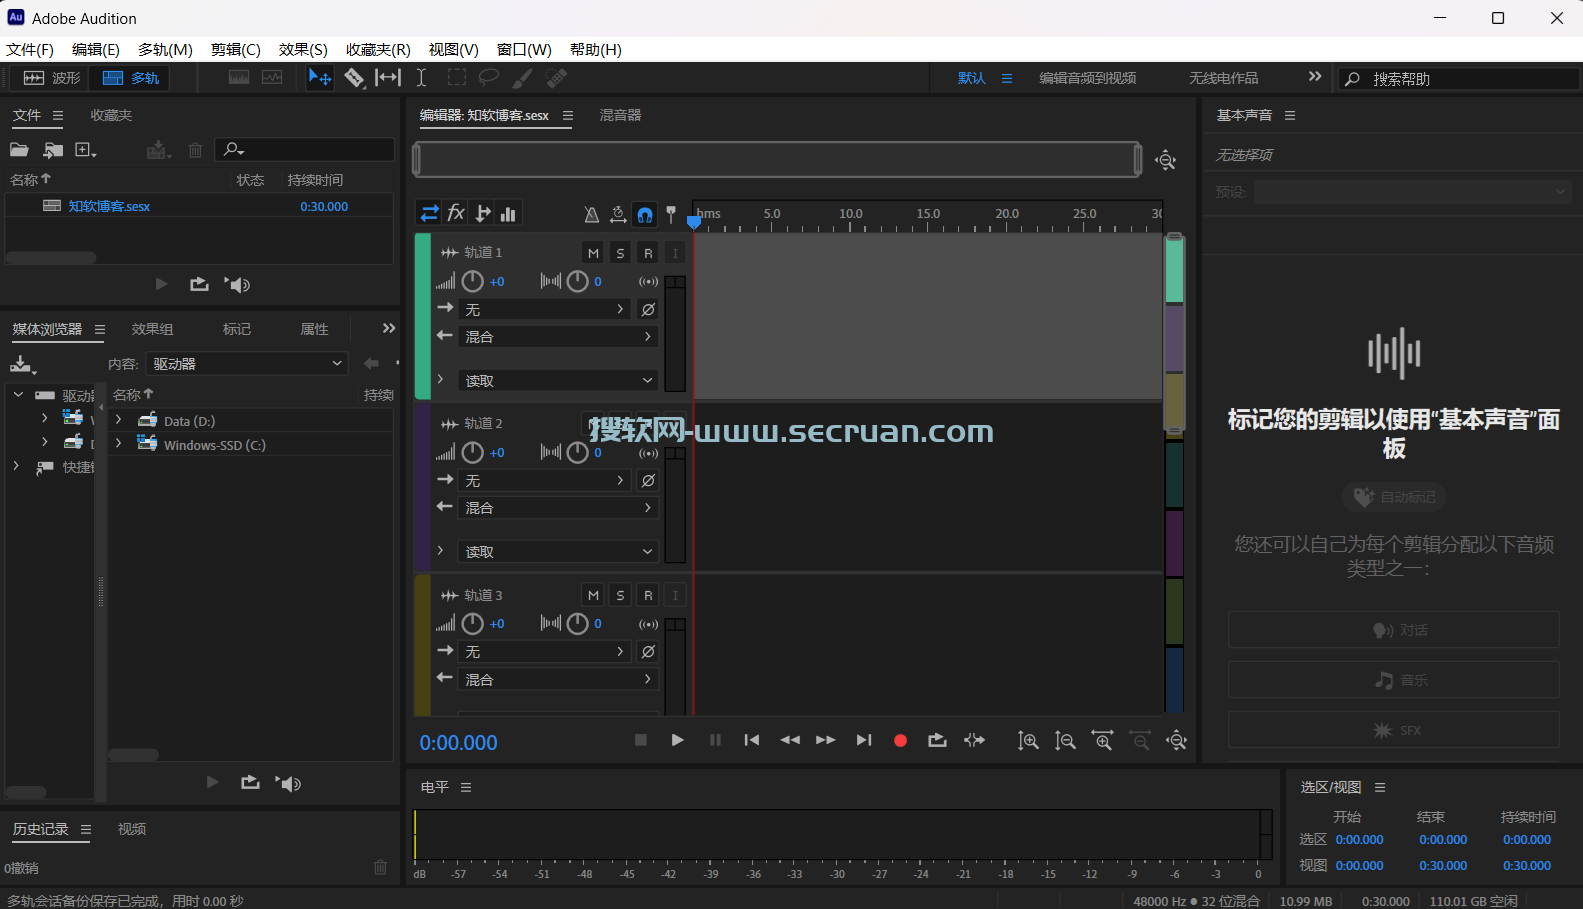Click the Track 3 volume knob
This screenshot has height=909, width=1583.
(472, 624)
